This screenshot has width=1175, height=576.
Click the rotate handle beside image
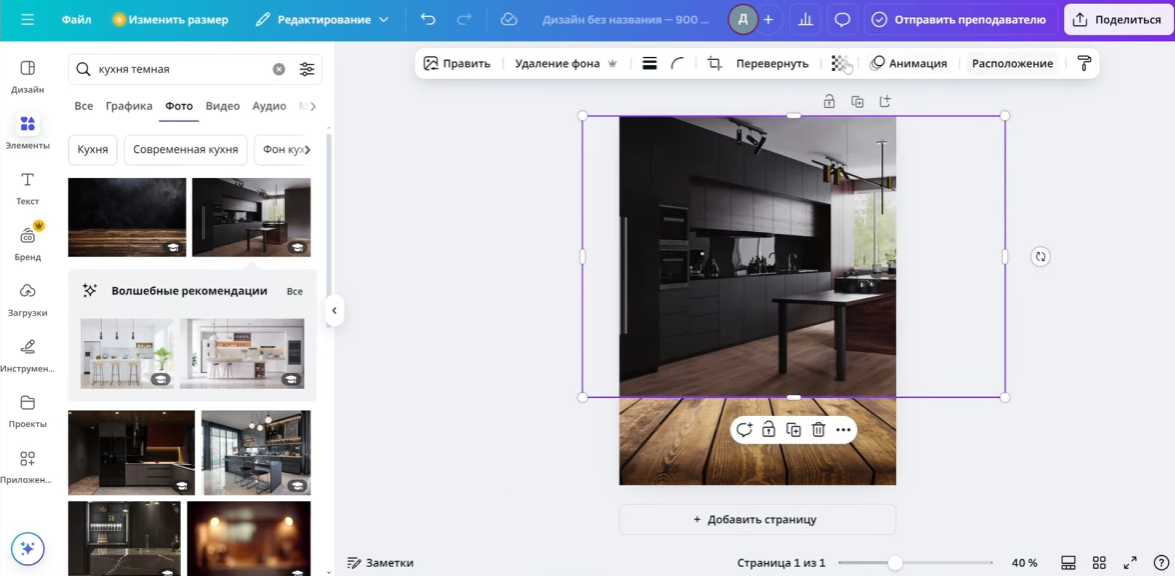pyautogui.click(x=1040, y=256)
